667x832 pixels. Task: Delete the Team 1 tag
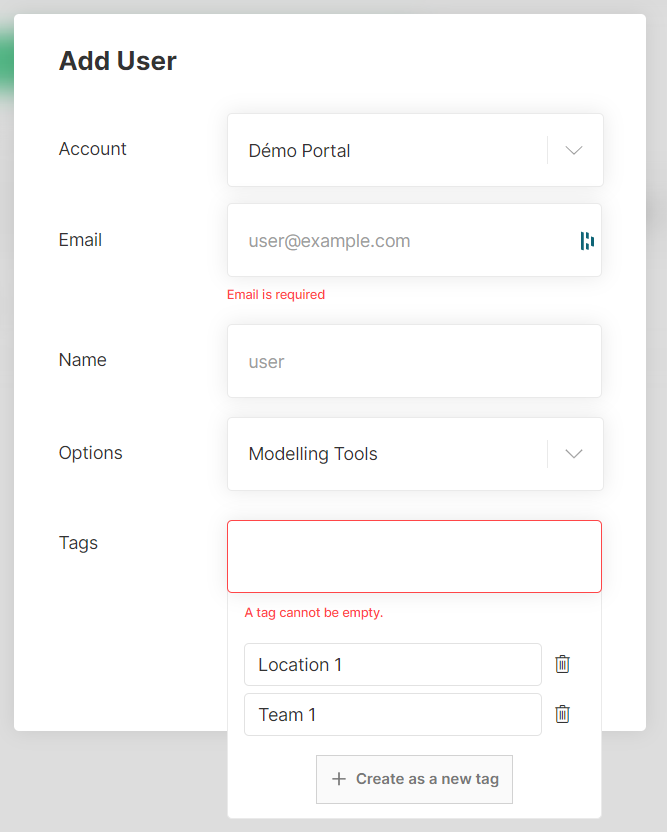point(562,714)
